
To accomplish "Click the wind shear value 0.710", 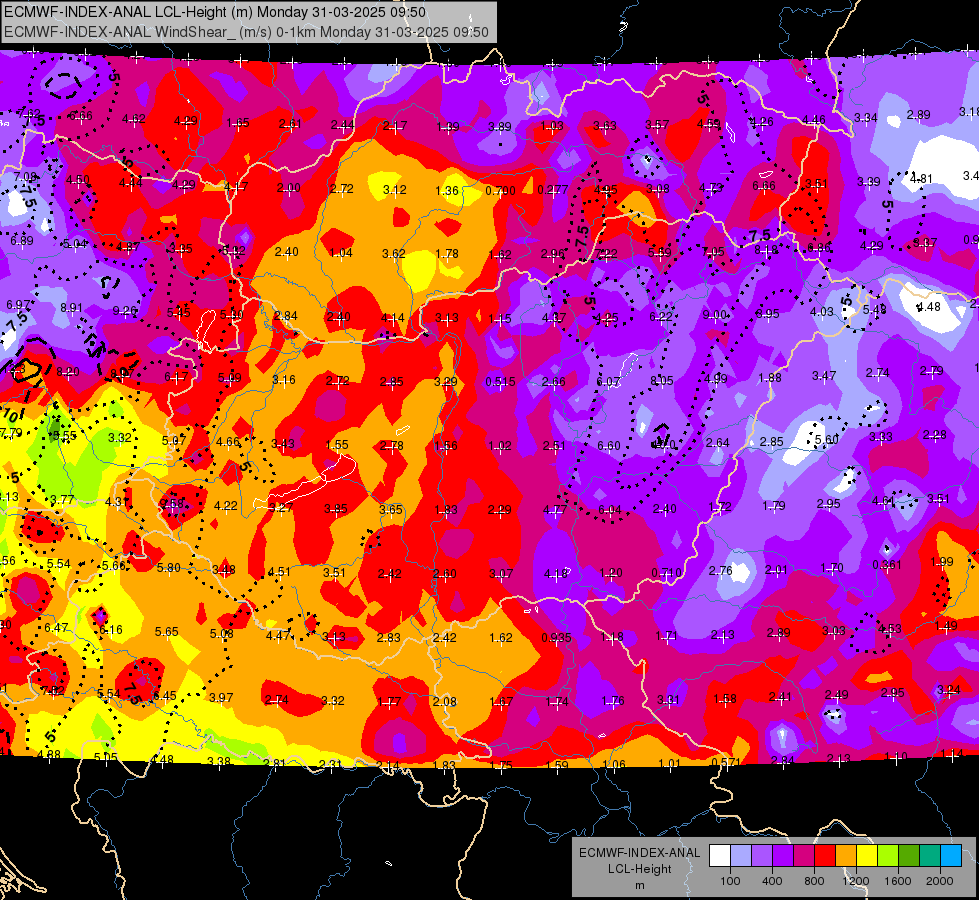I will click(666, 573).
